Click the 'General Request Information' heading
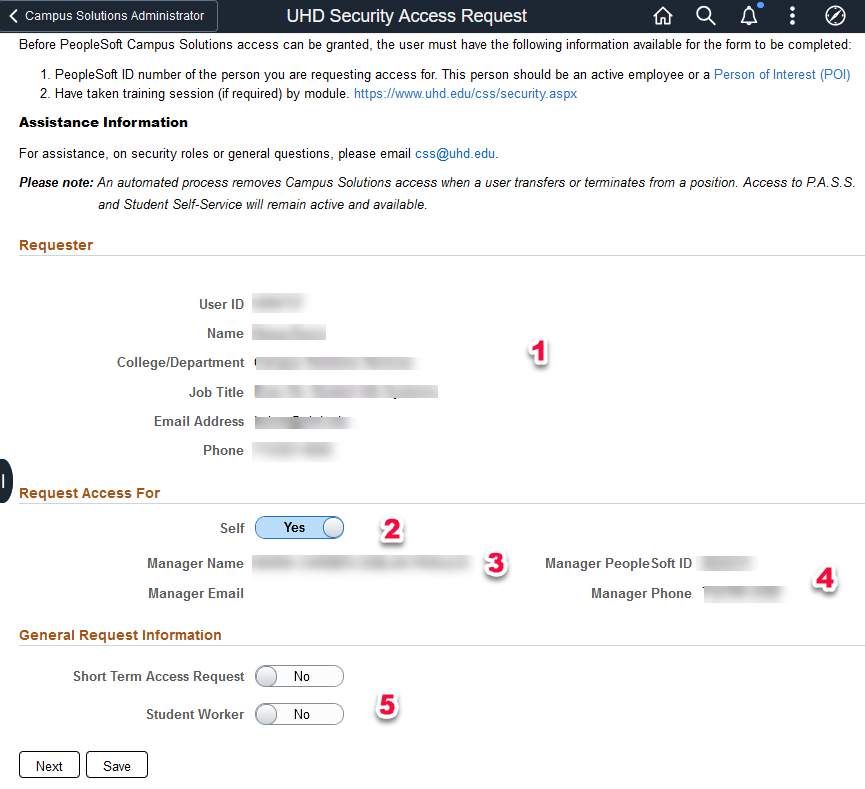The height and width of the screenshot is (789, 865). tap(120, 635)
